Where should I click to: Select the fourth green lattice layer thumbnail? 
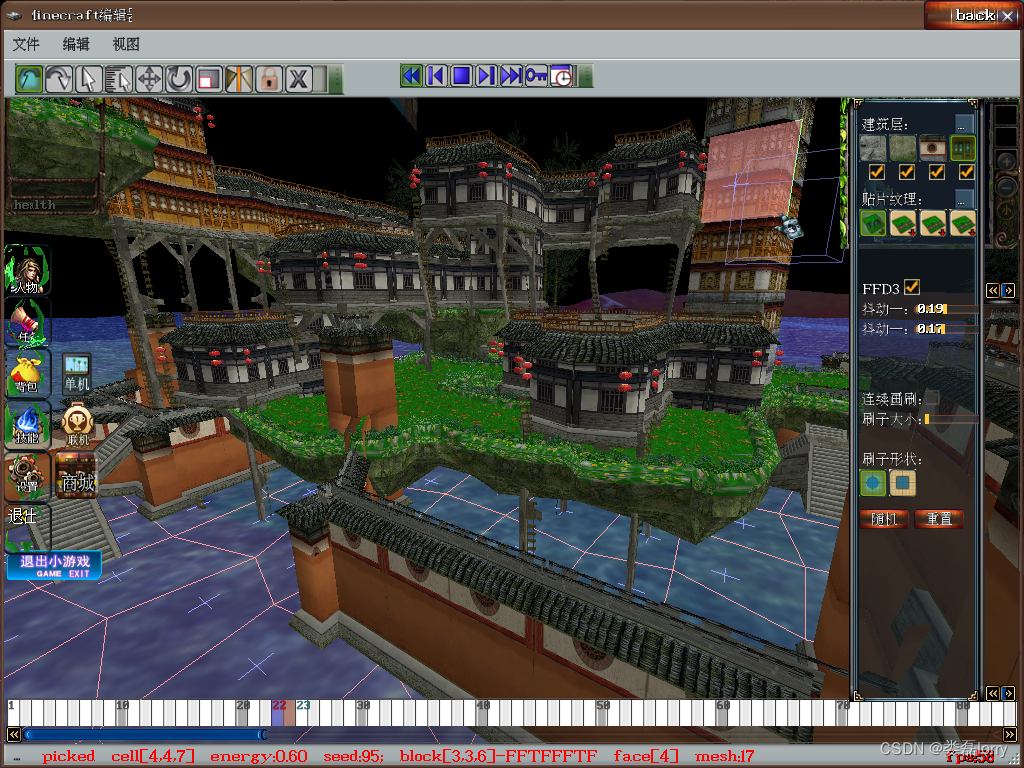tap(963, 148)
